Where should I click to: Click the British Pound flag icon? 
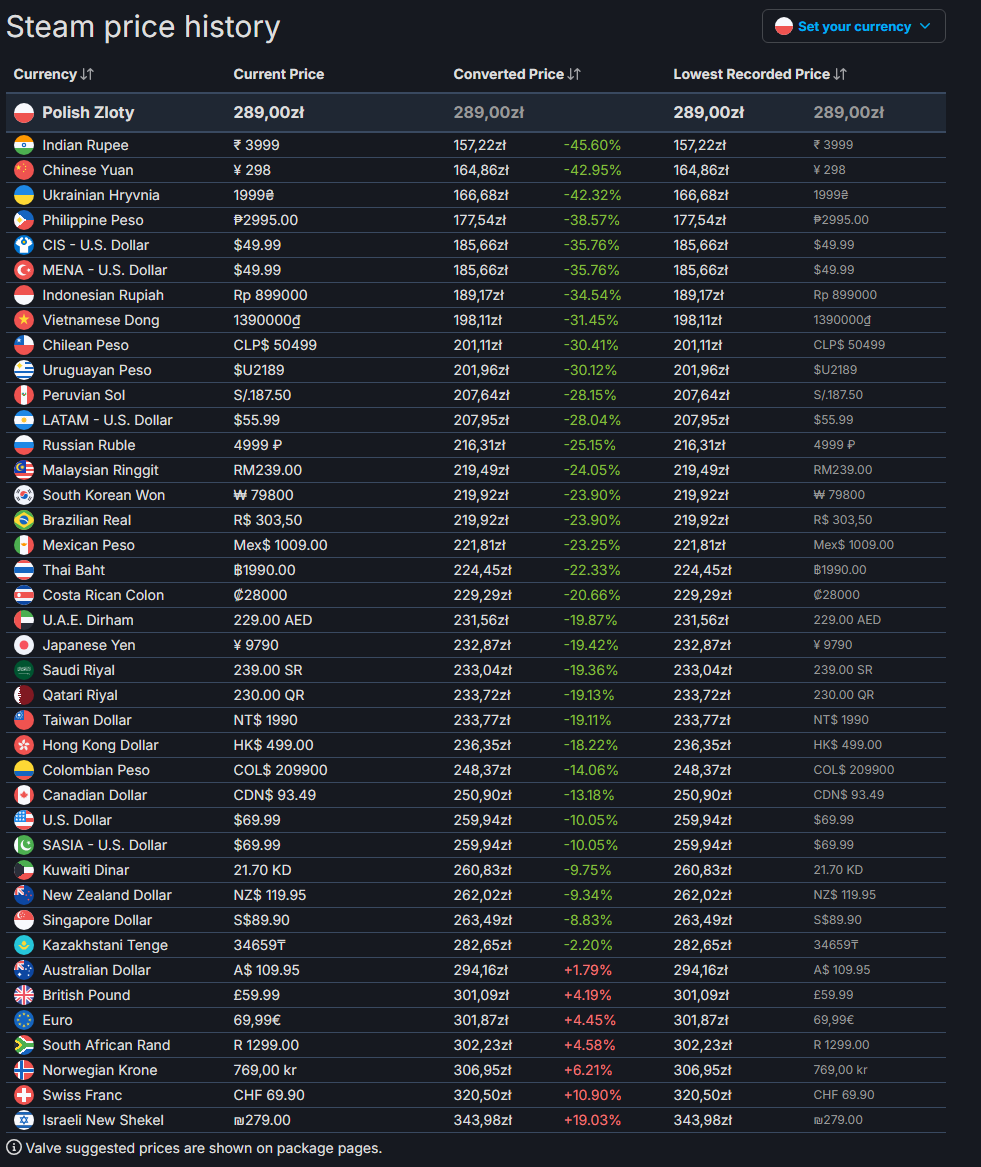[24, 995]
